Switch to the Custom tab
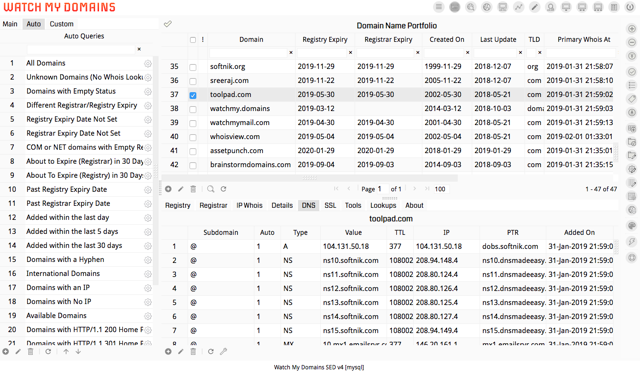 (62, 24)
